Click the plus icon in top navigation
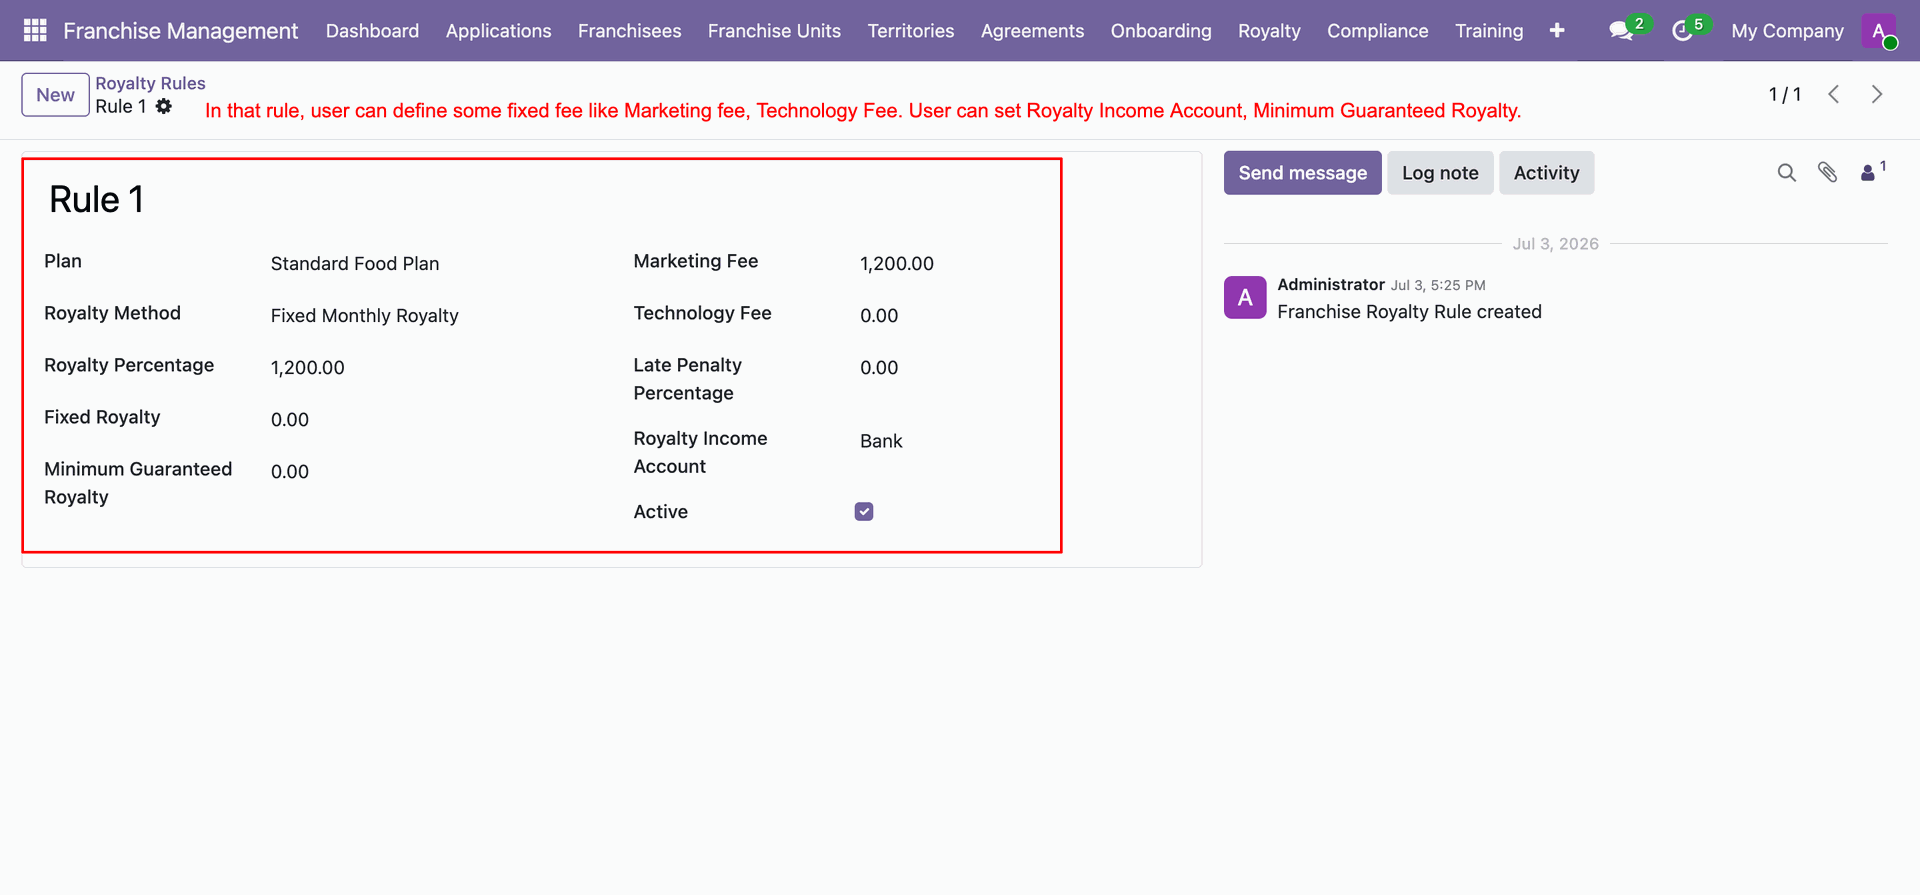Viewport: 1920px width, 895px height. [x=1557, y=31]
